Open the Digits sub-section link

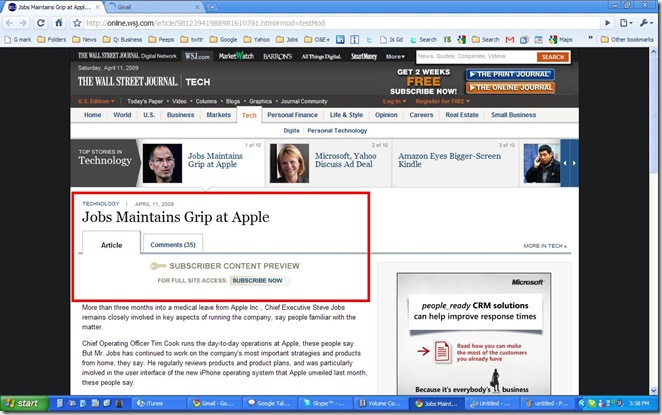click(x=291, y=130)
